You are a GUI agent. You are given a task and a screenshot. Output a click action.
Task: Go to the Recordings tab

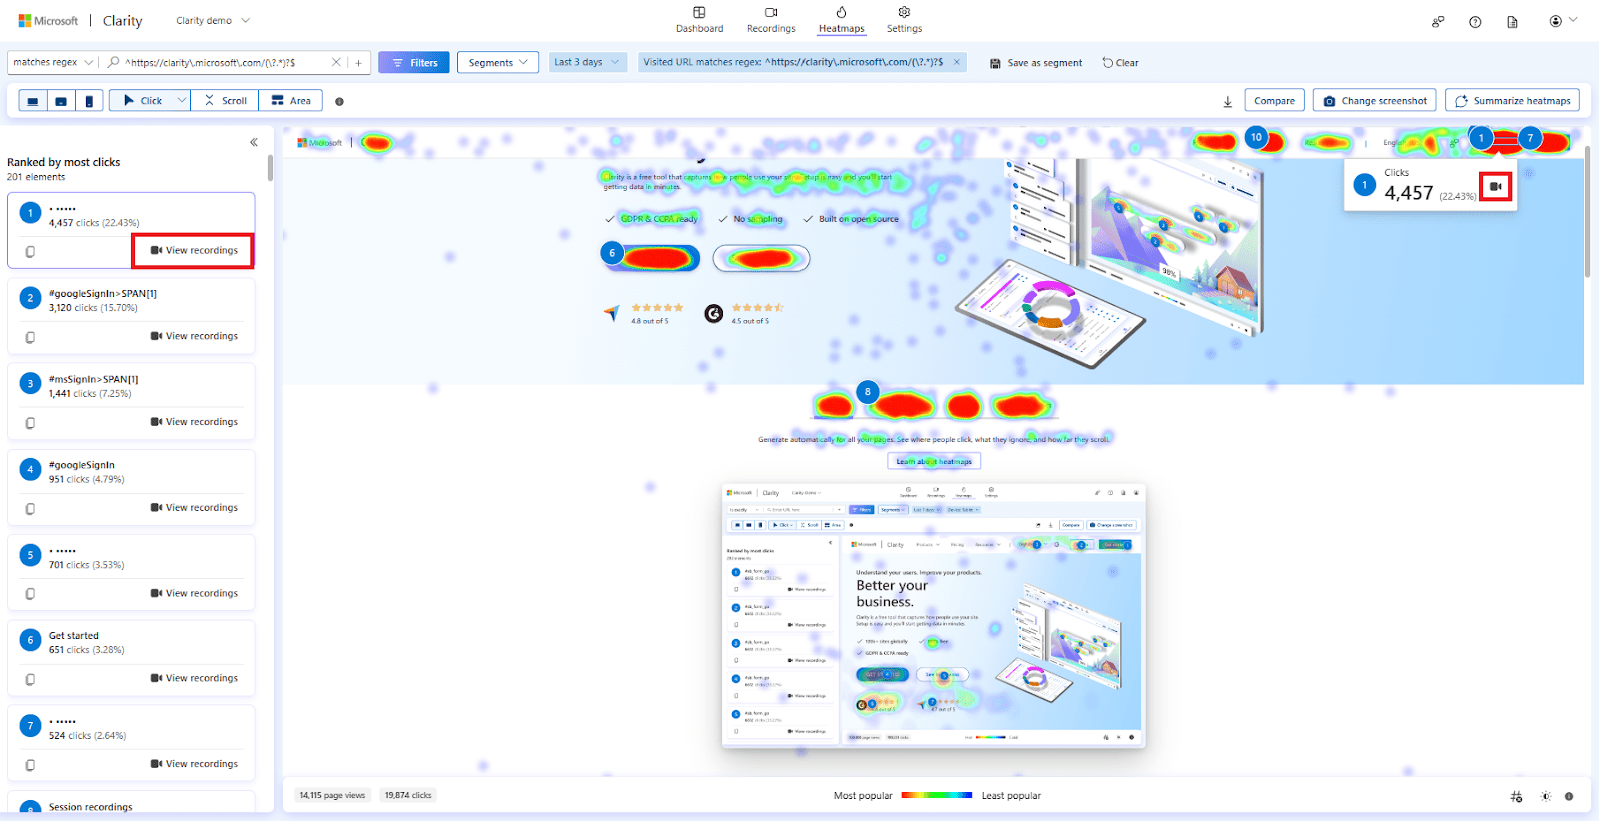click(x=771, y=20)
